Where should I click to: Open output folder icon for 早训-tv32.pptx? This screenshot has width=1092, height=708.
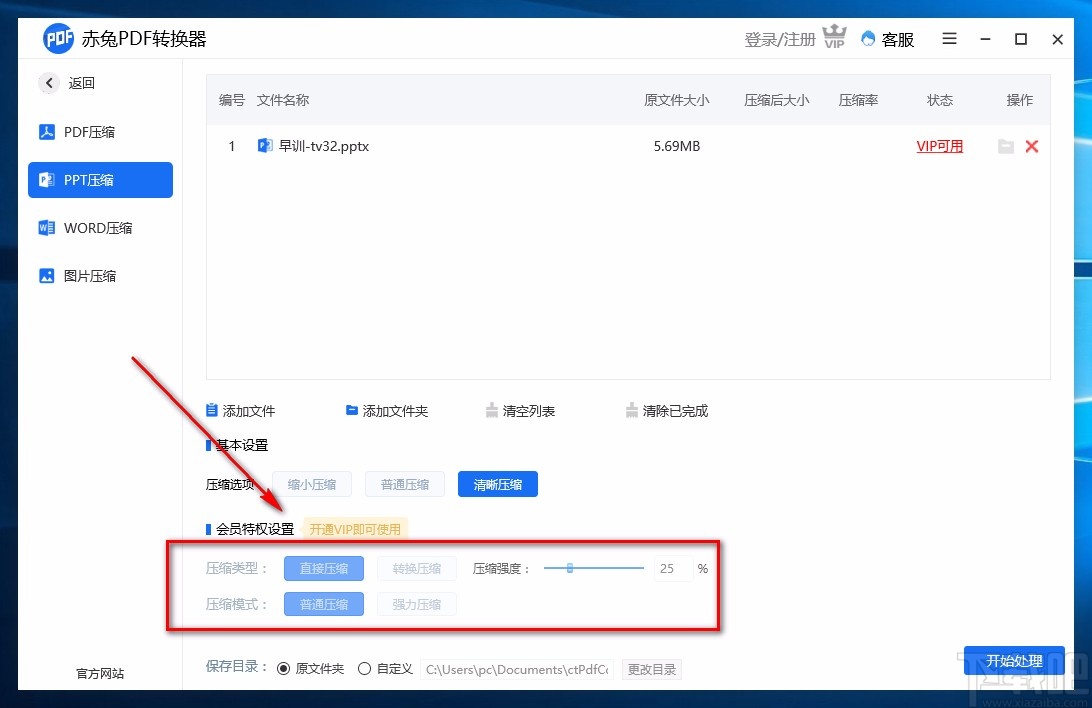[1006, 146]
